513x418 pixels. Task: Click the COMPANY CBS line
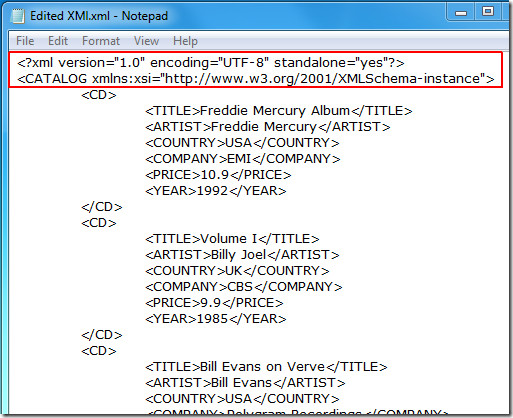244,287
